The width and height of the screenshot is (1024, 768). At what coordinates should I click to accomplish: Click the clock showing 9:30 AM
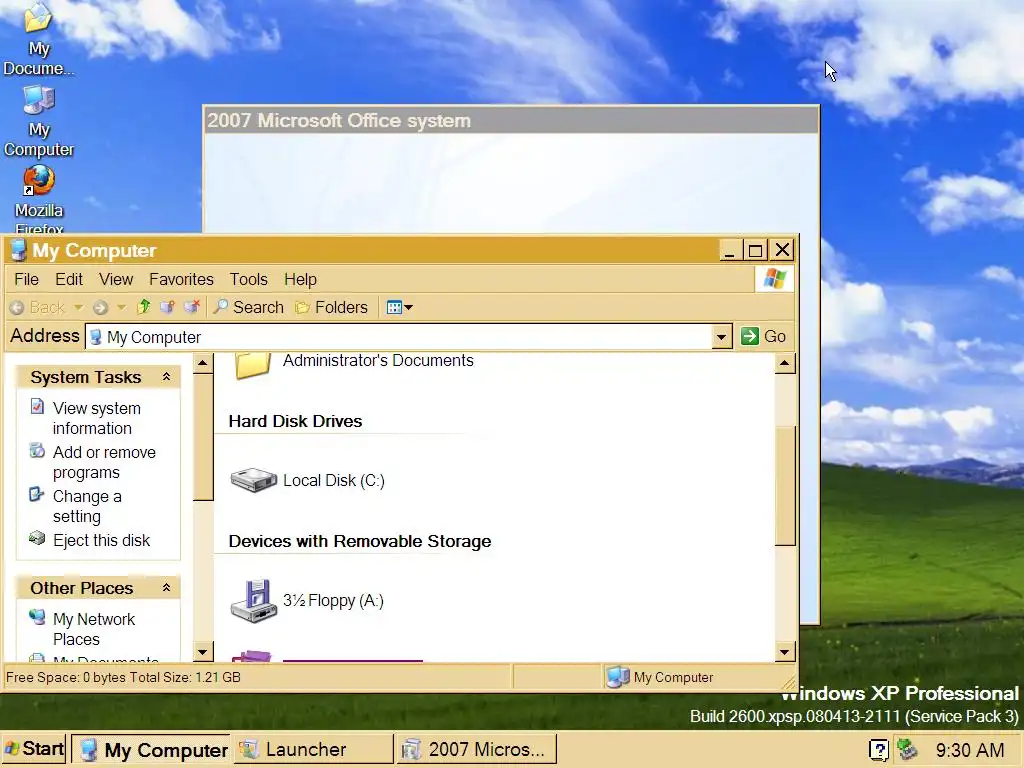point(970,750)
